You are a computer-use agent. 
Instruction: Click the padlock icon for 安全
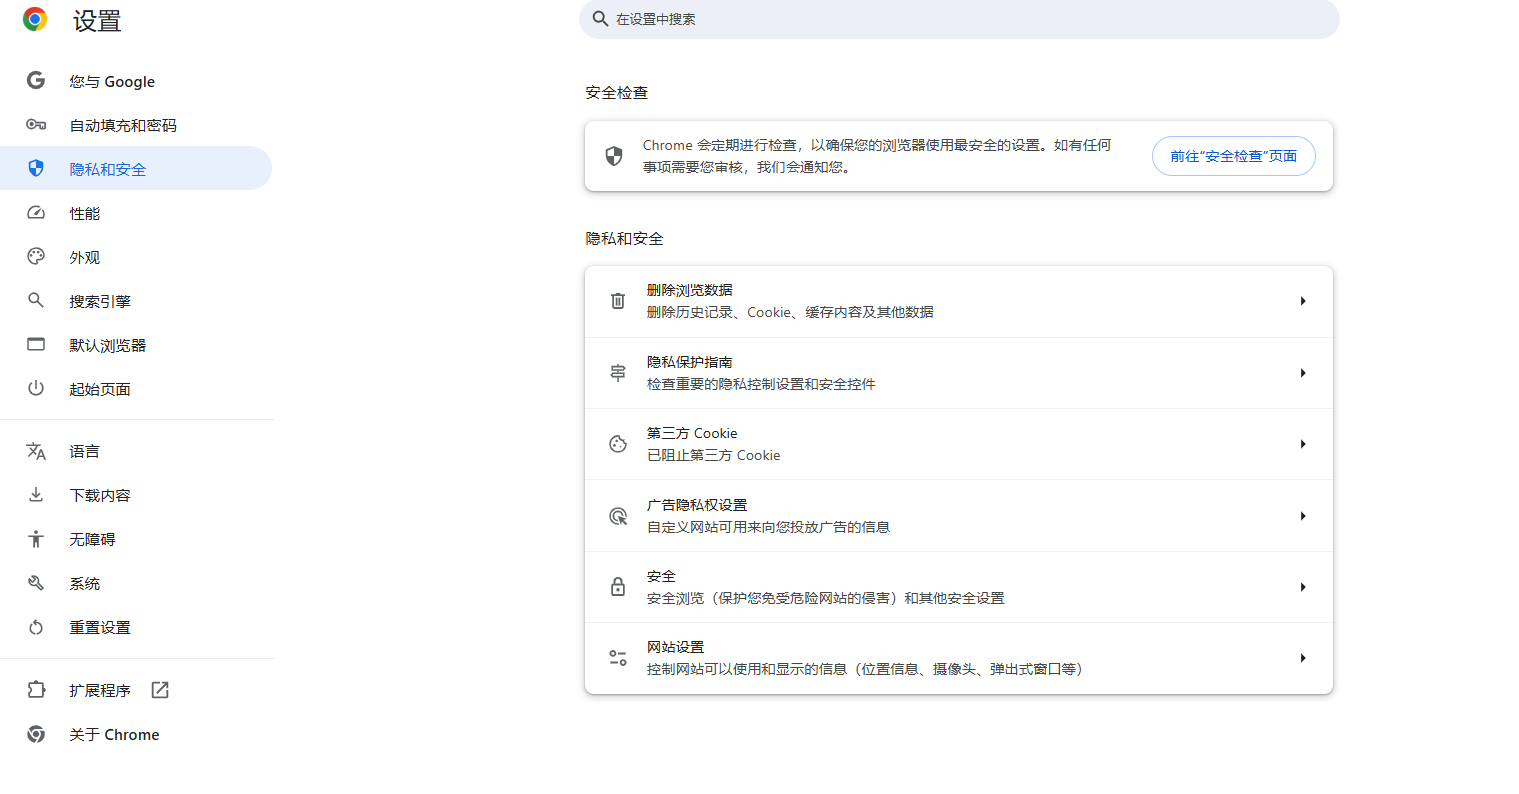click(x=618, y=587)
